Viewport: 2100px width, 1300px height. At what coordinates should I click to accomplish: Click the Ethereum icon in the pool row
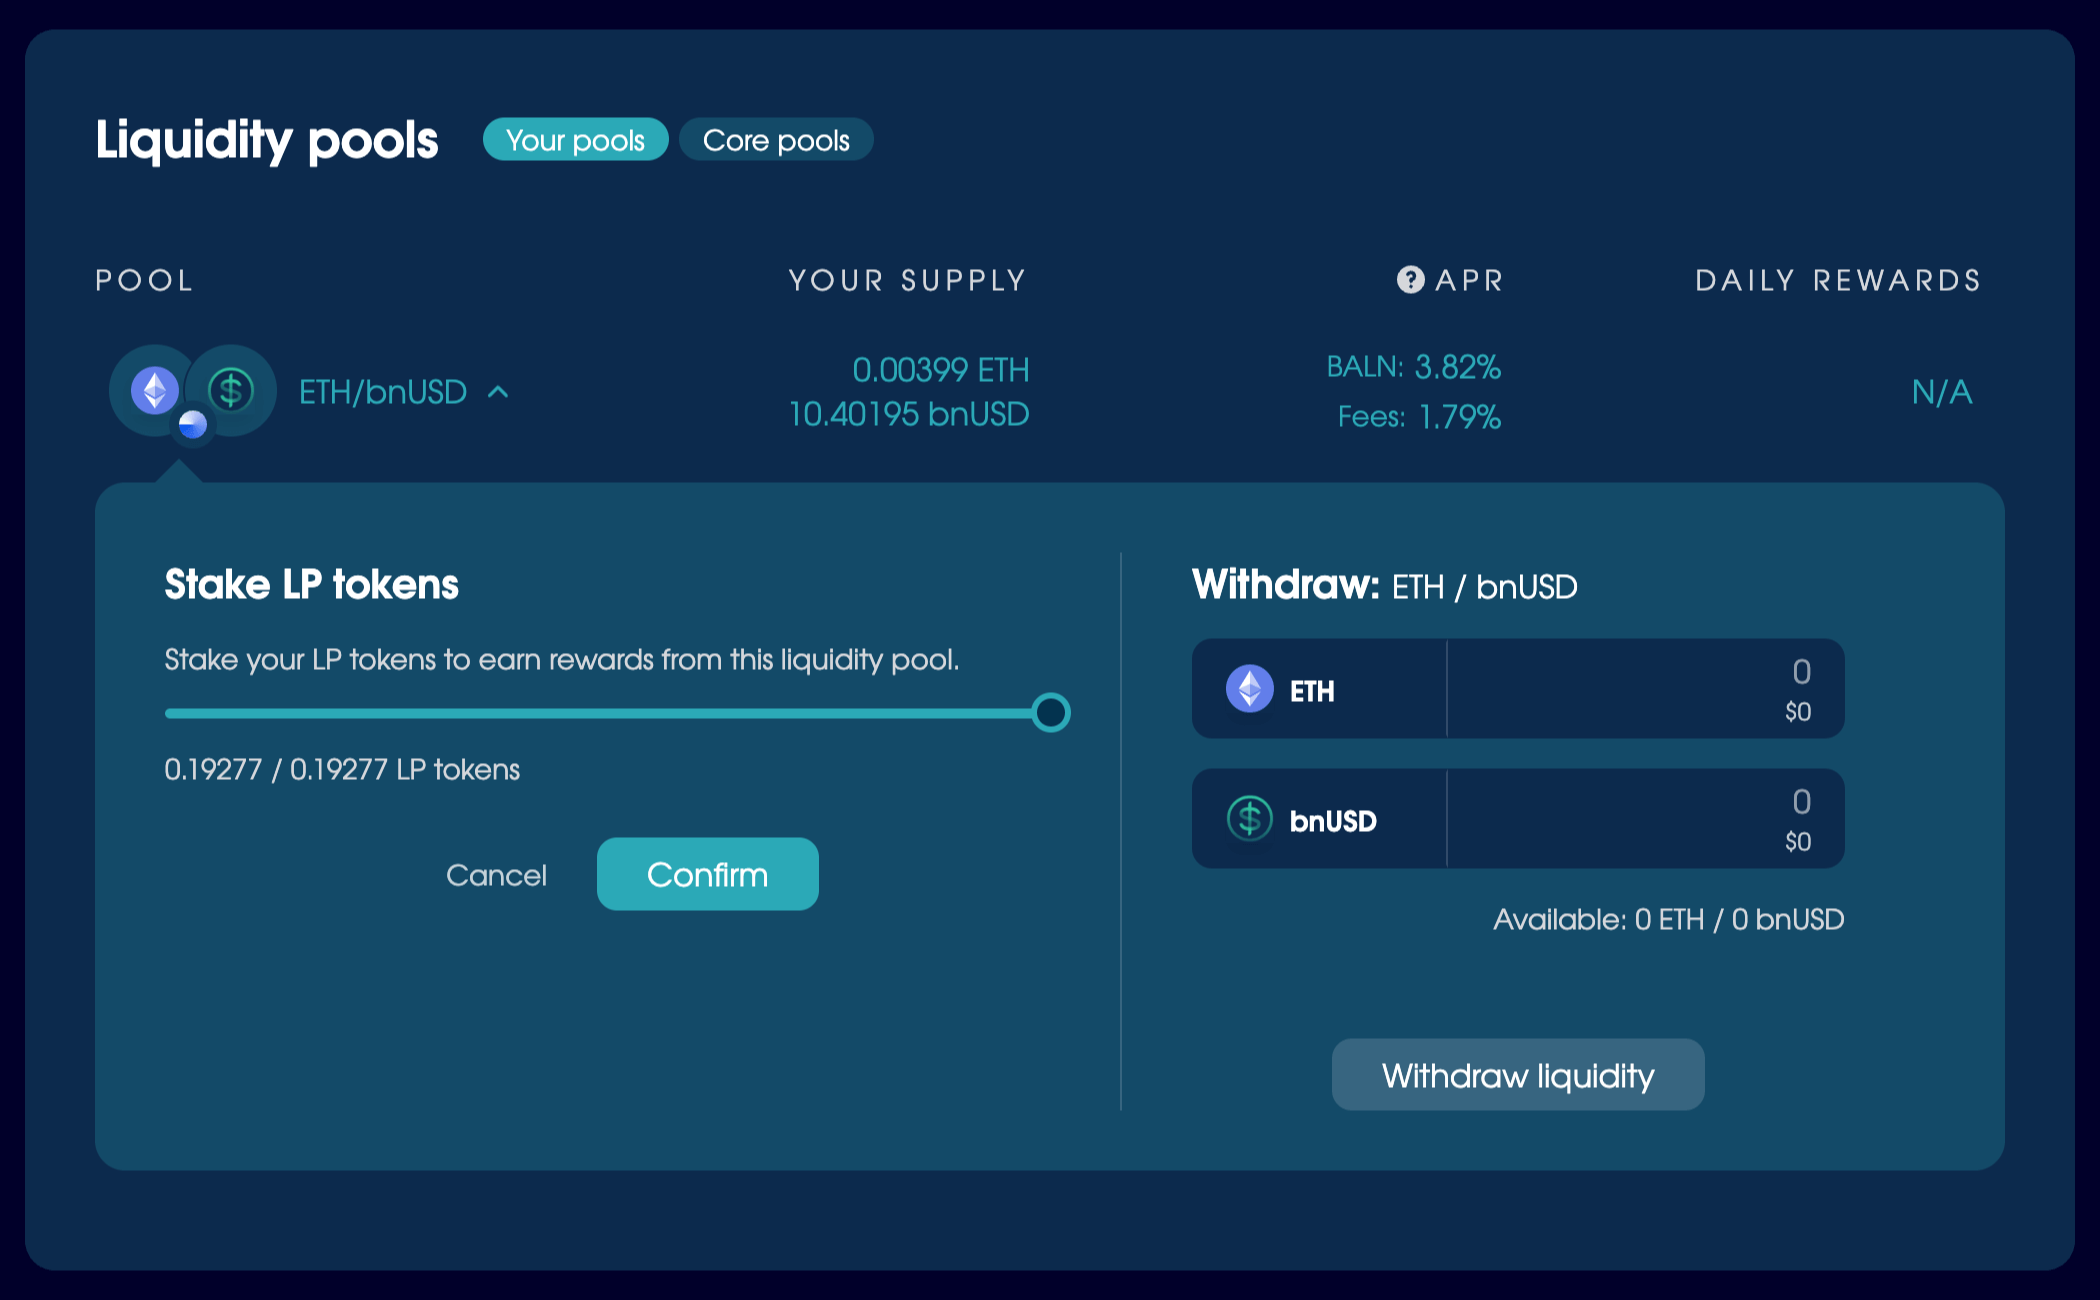coord(155,389)
